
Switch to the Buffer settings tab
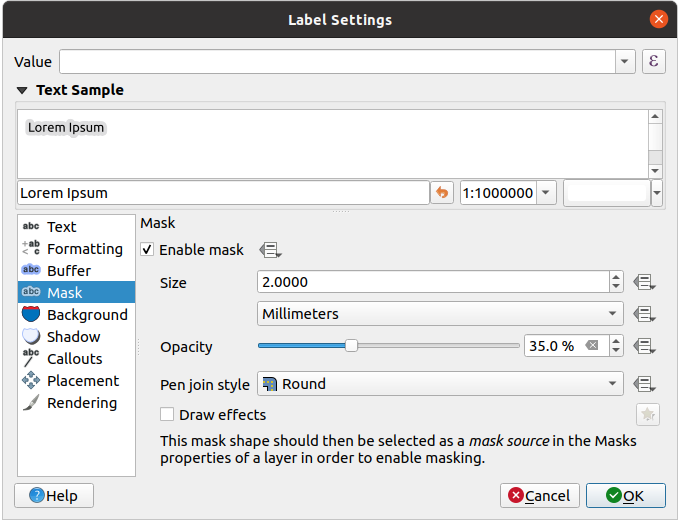pyautogui.click(x=68, y=271)
